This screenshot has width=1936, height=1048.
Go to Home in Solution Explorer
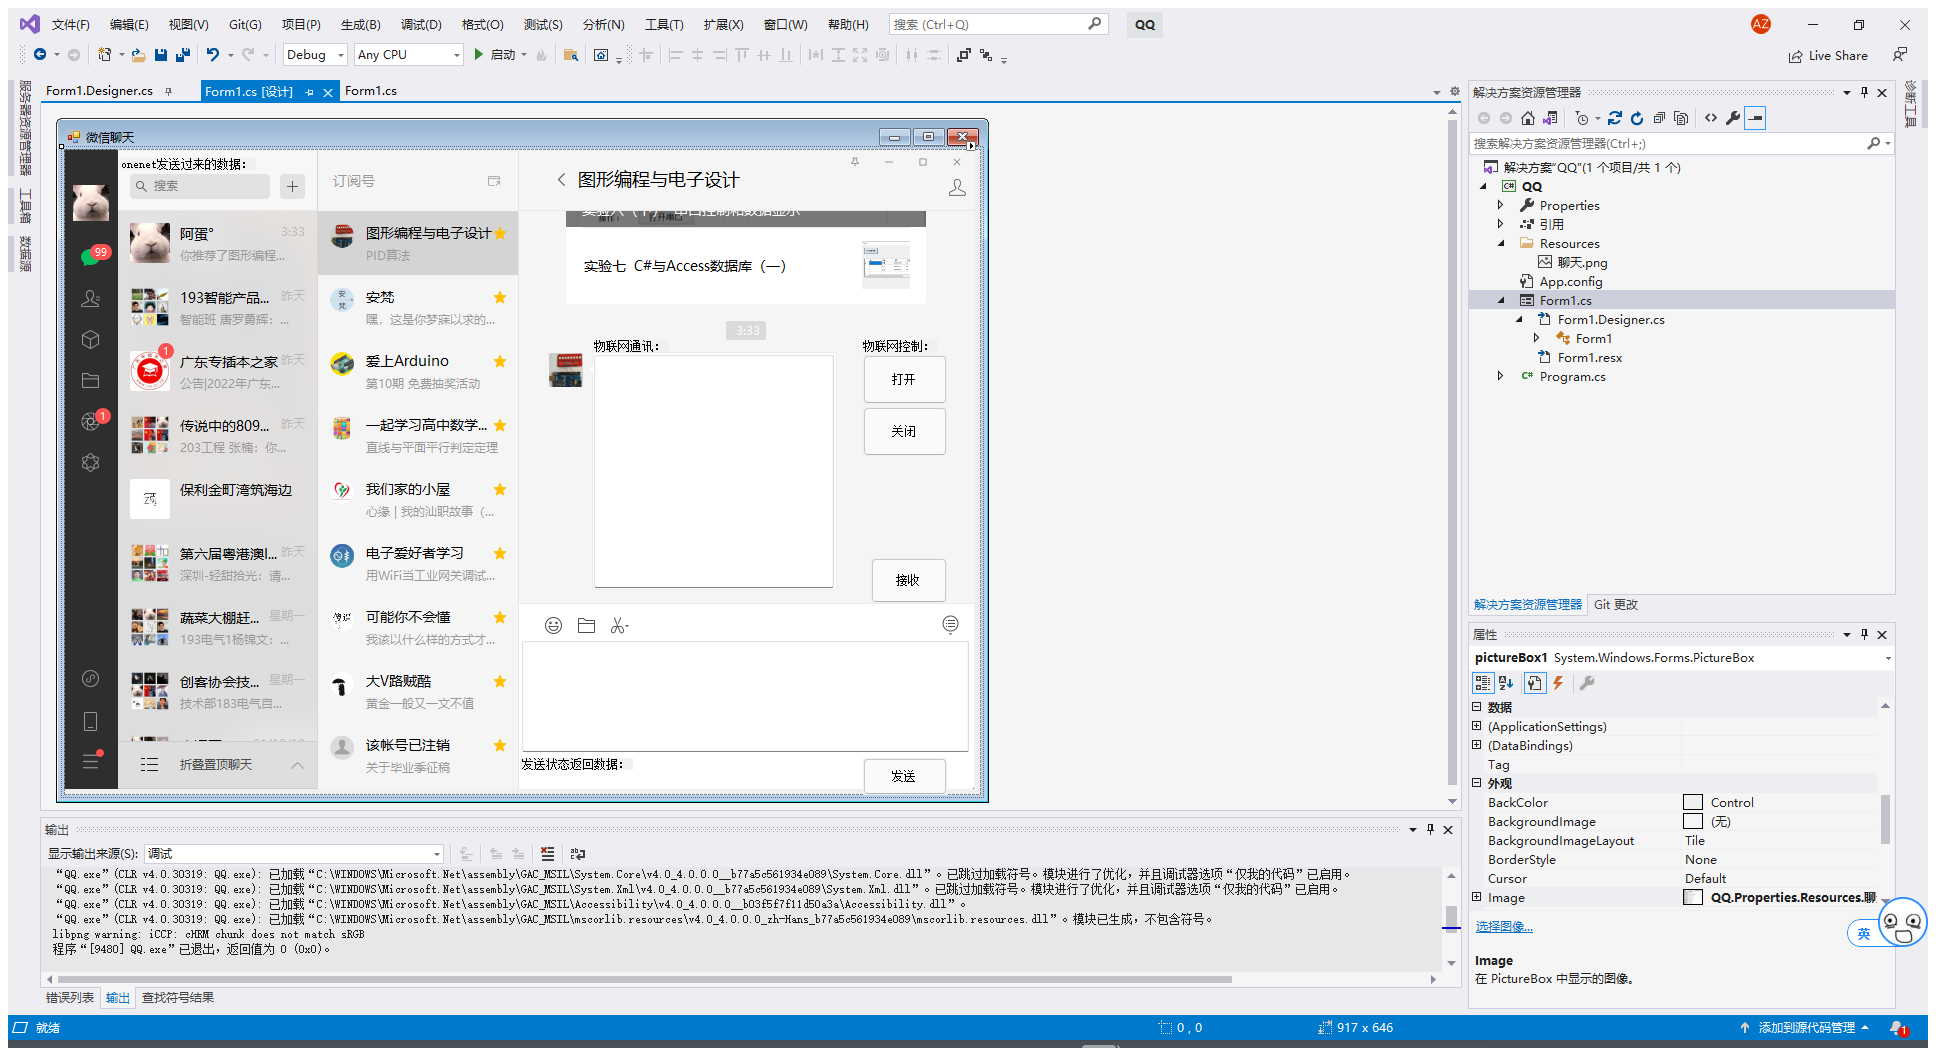coord(1528,118)
